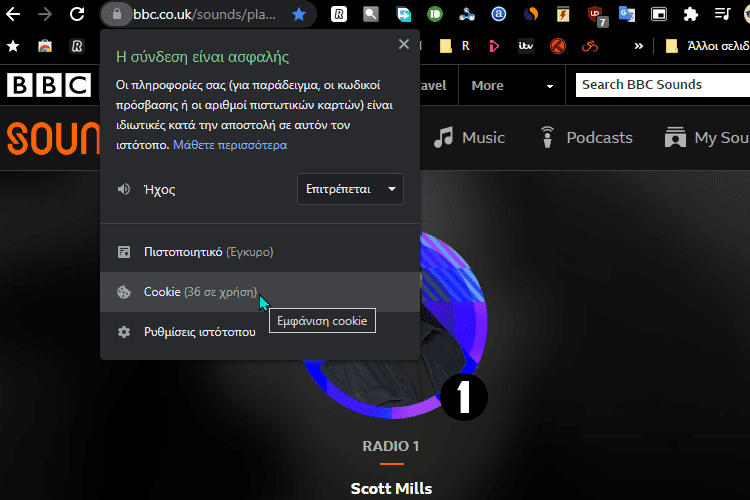Open the white R extension icon
The width and height of the screenshot is (750, 500).
click(x=339, y=14)
